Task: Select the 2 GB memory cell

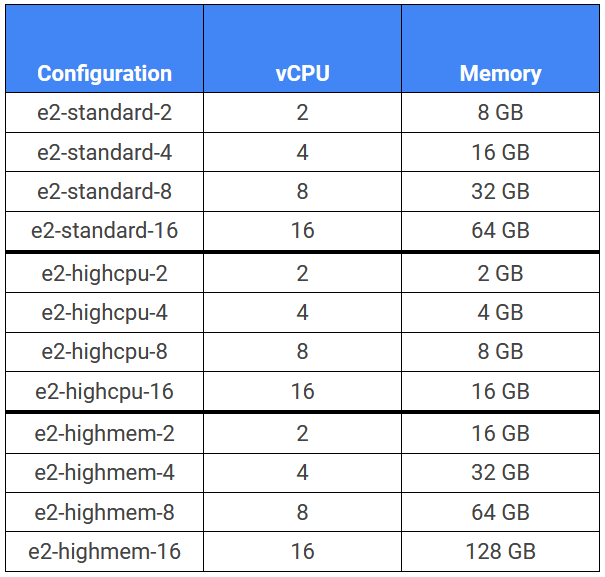Action: (x=500, y=273)
